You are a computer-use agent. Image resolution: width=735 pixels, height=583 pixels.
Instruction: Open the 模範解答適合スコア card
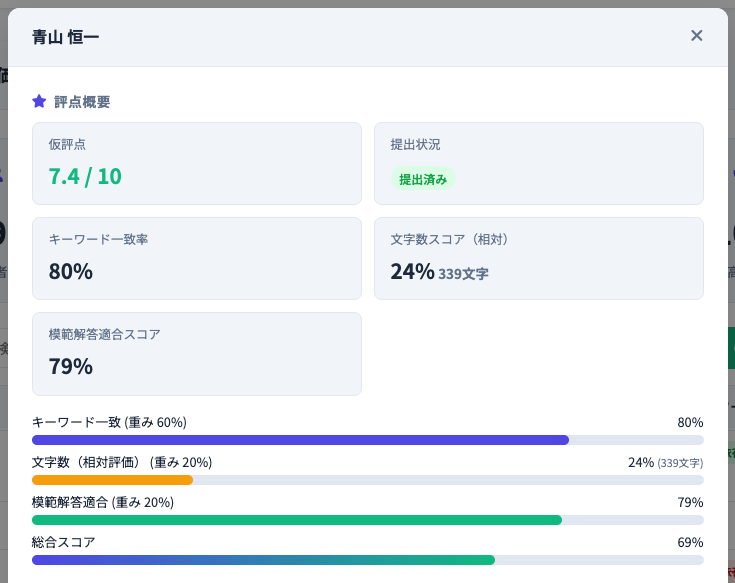coord(197,353)
